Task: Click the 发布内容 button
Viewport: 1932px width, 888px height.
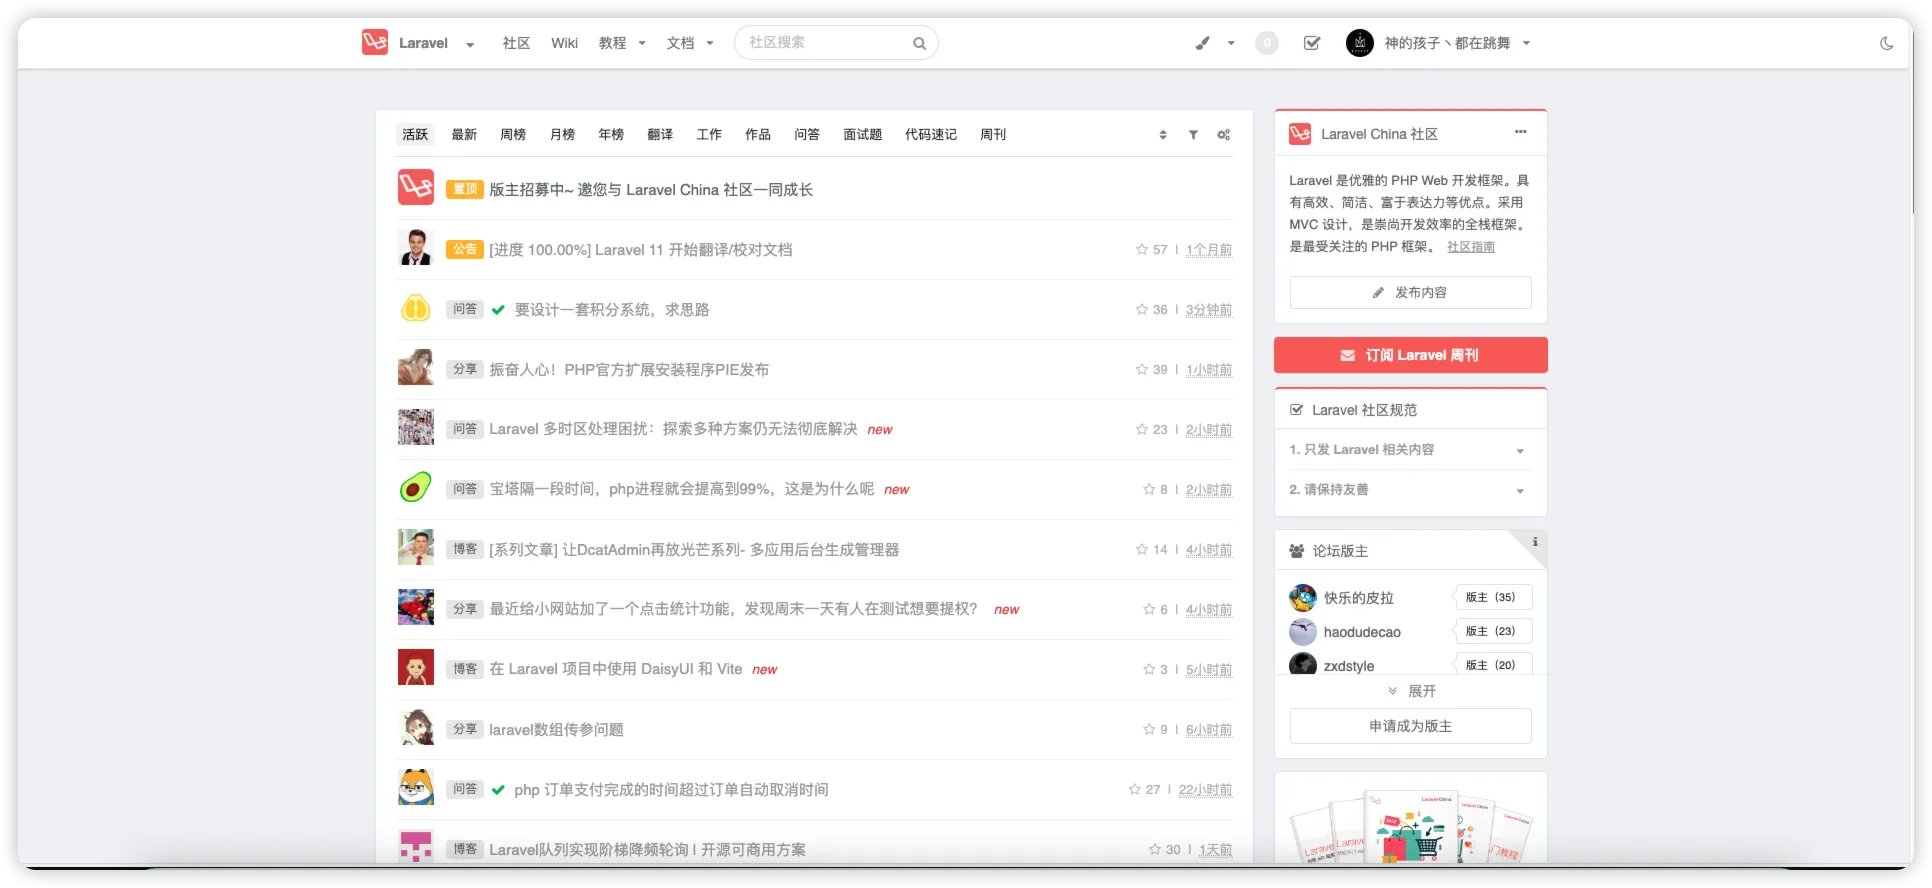Action: [x=1410, y=292]
